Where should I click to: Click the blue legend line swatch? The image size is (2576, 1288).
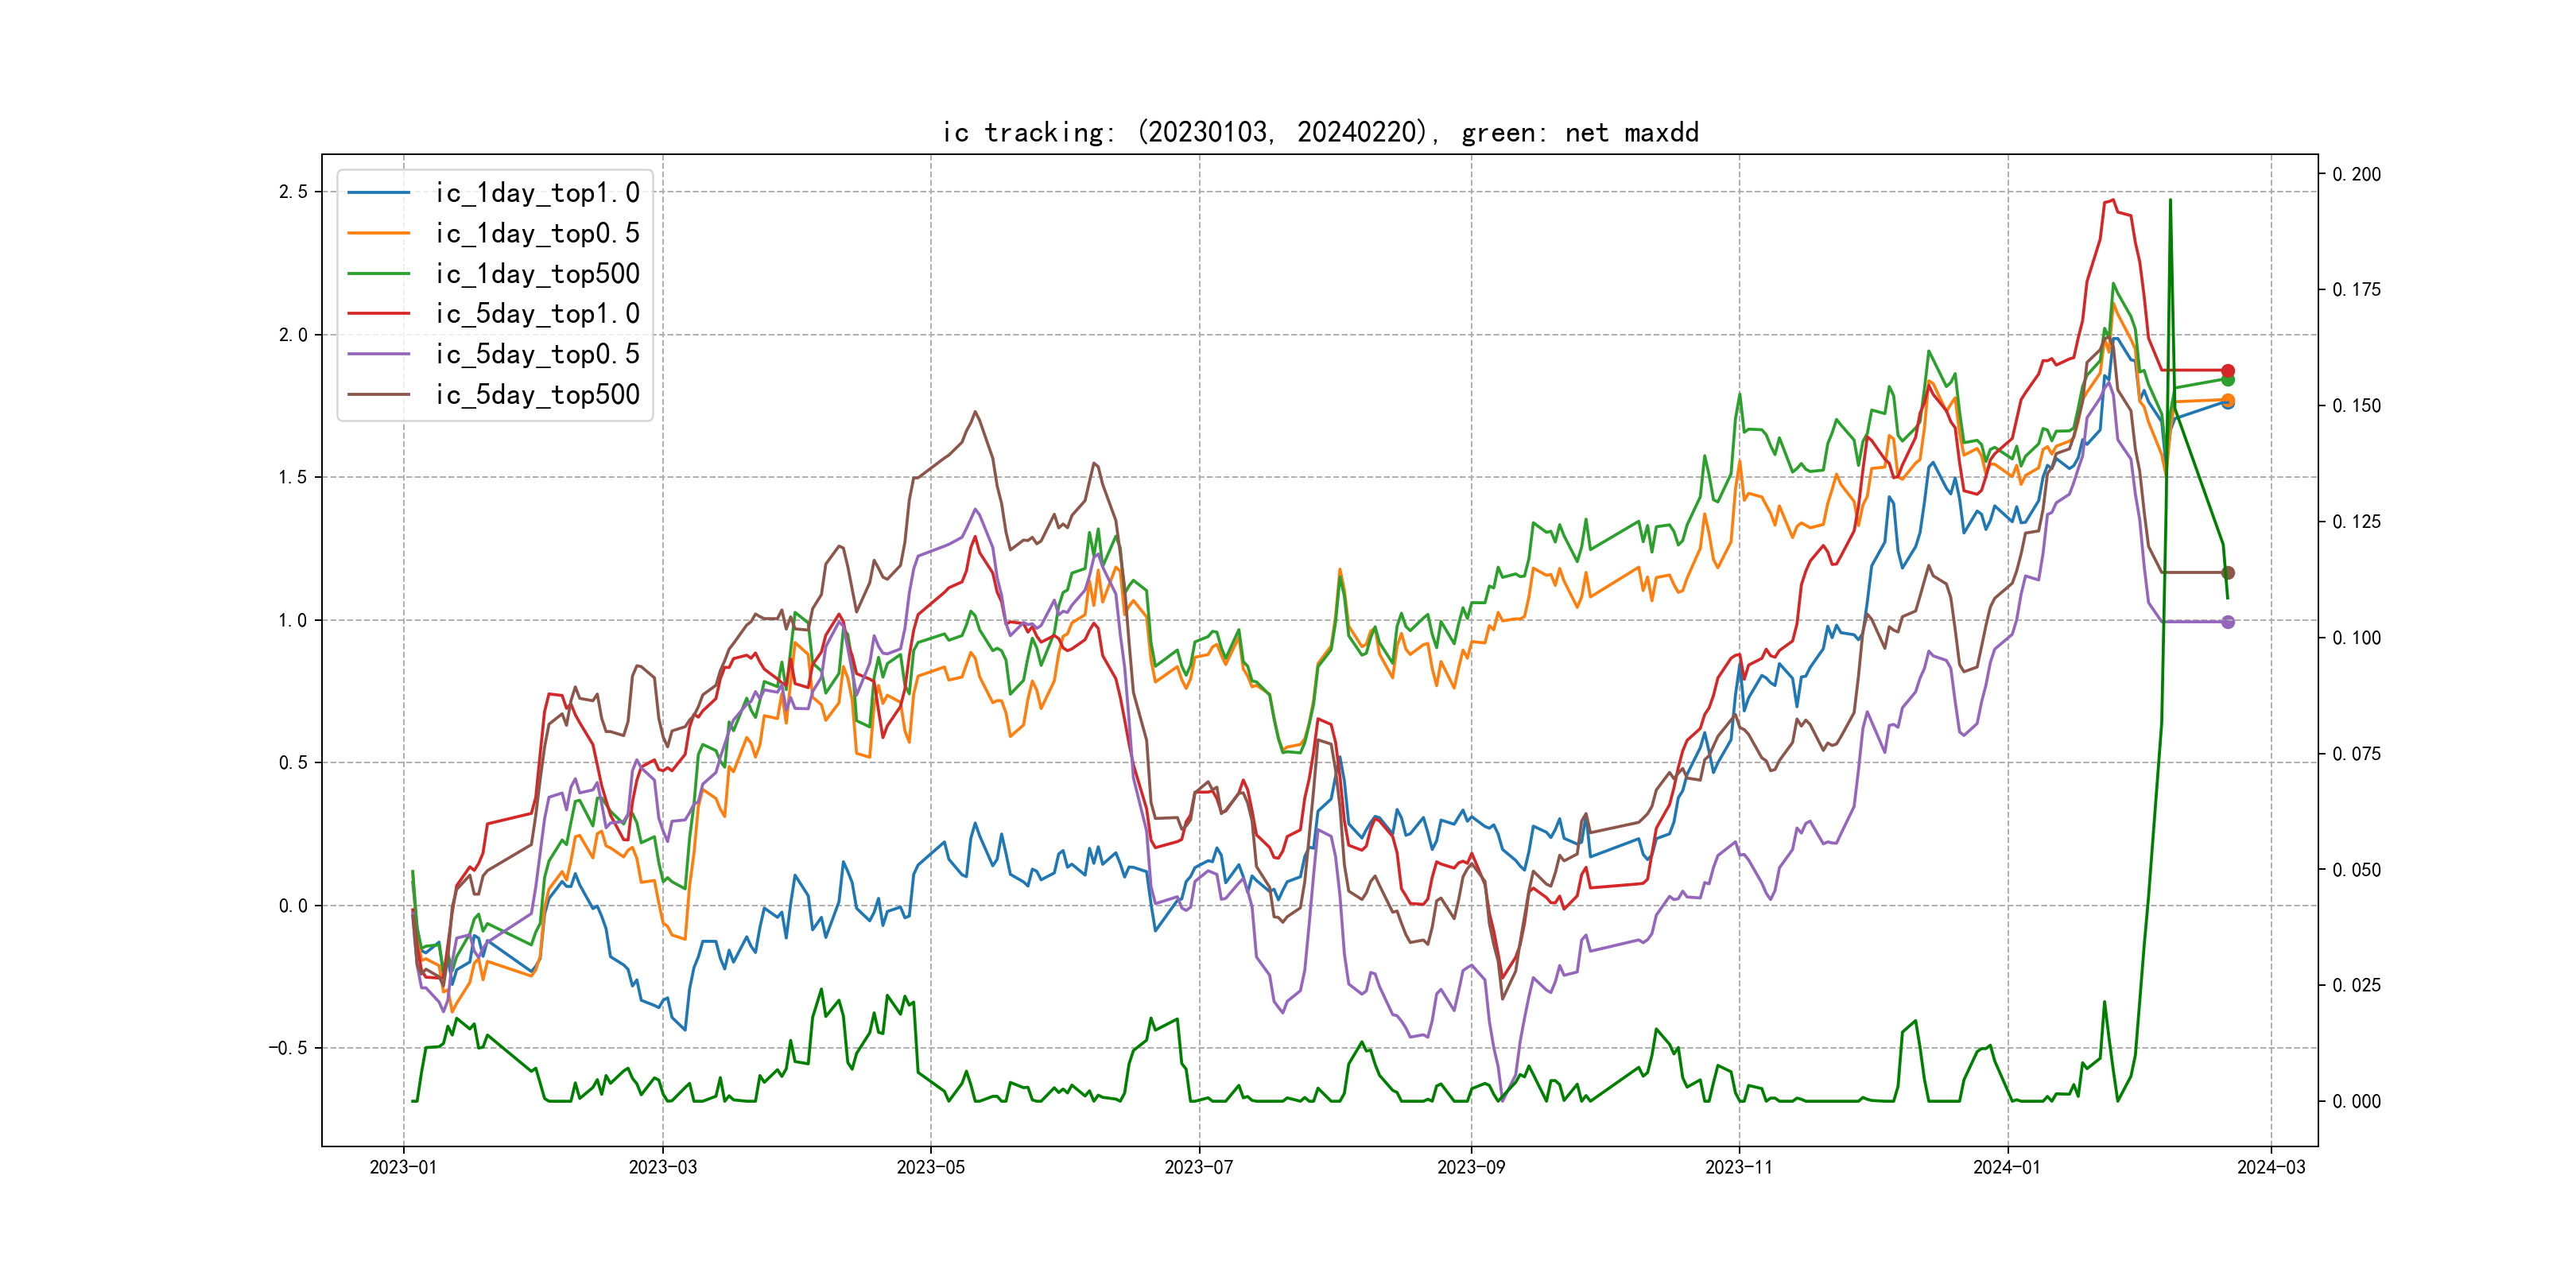(378, 193)
